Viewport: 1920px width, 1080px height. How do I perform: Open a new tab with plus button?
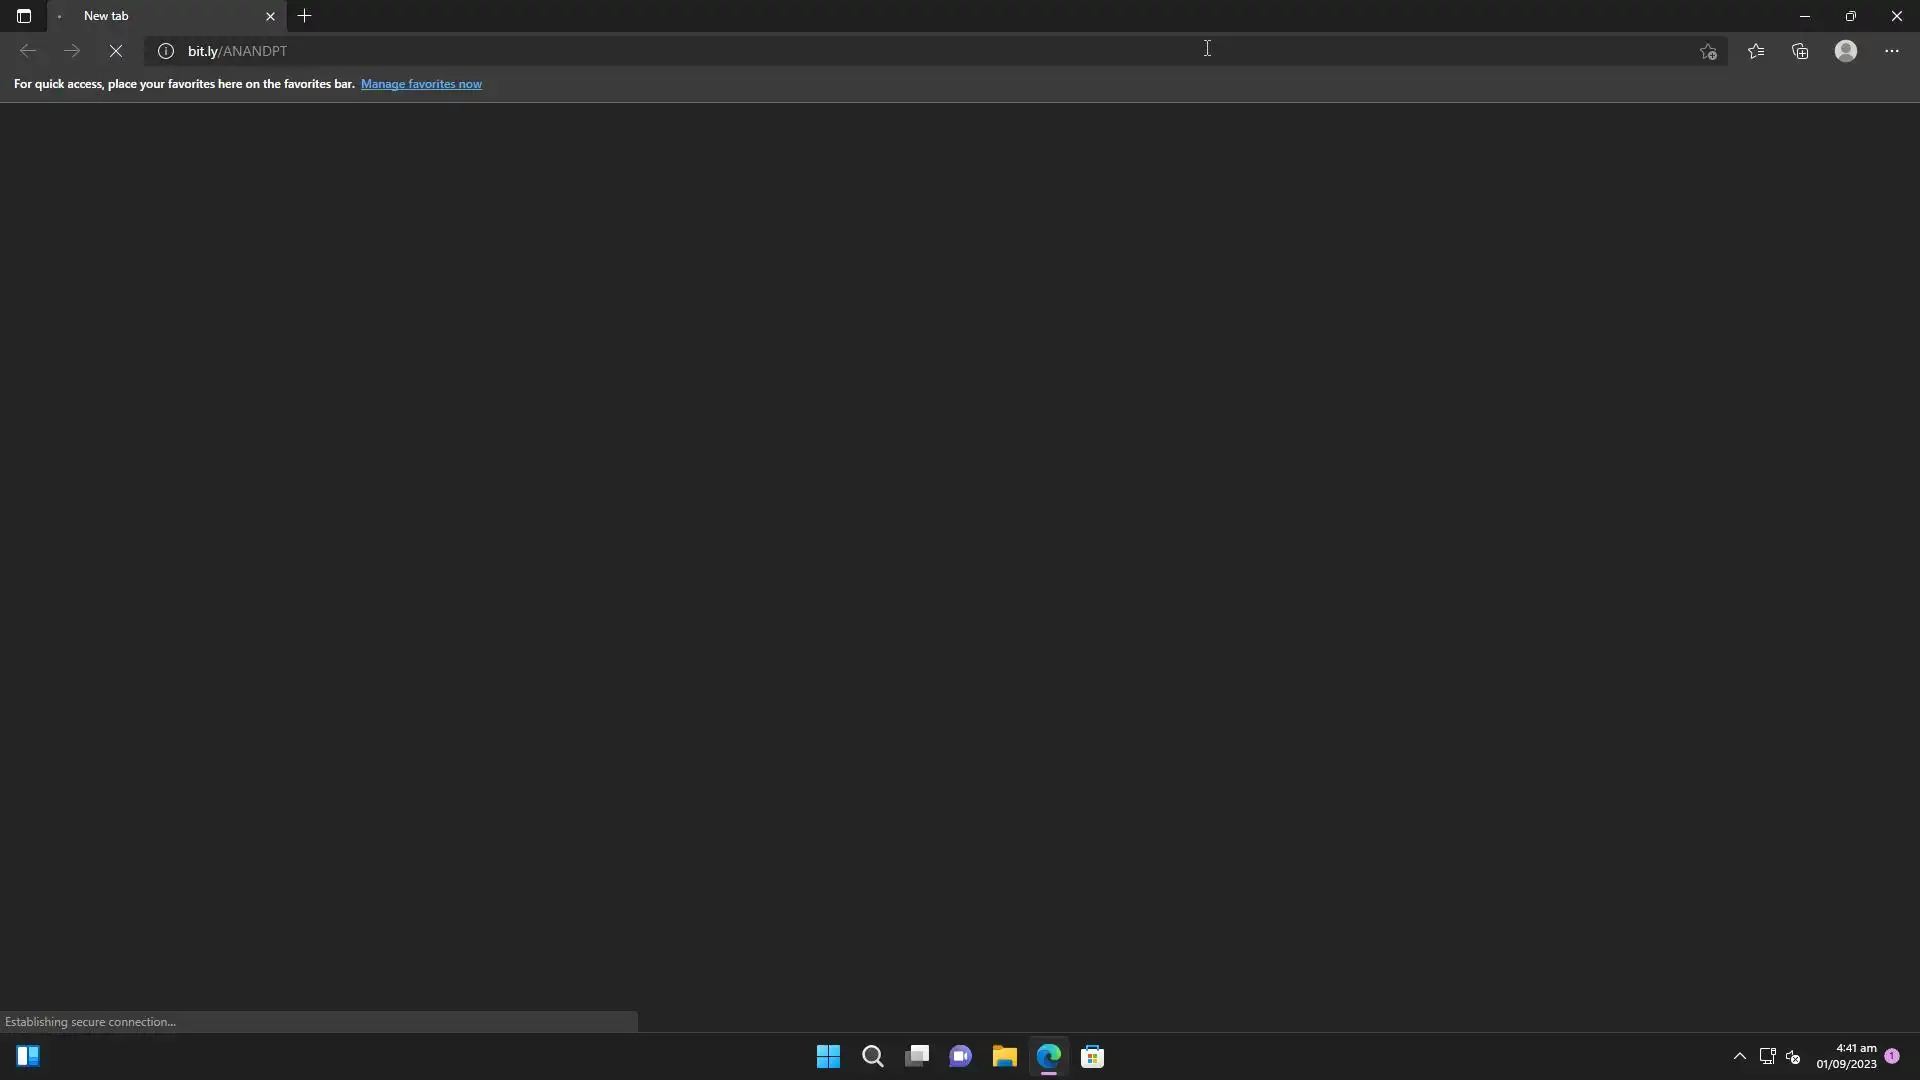click(305, 16)
